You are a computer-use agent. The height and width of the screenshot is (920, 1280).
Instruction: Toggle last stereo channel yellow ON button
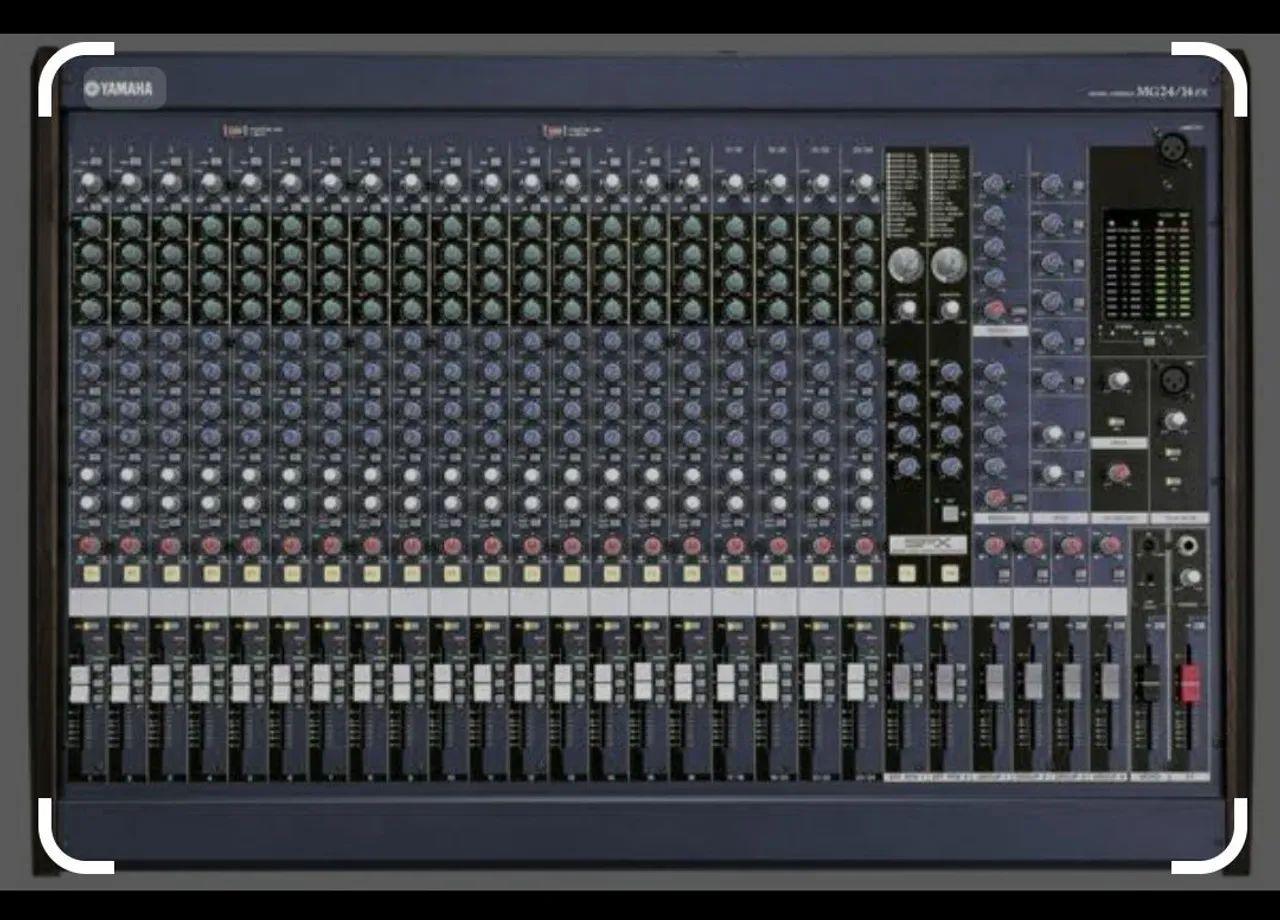[x=865, y=574]
